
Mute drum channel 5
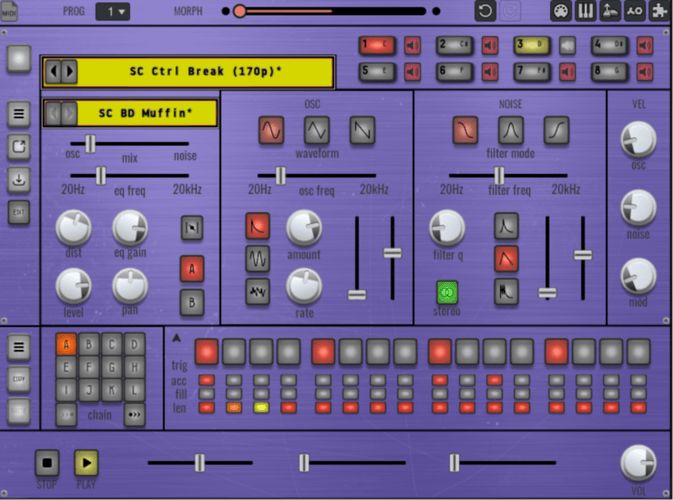click(x=412, y=72)
